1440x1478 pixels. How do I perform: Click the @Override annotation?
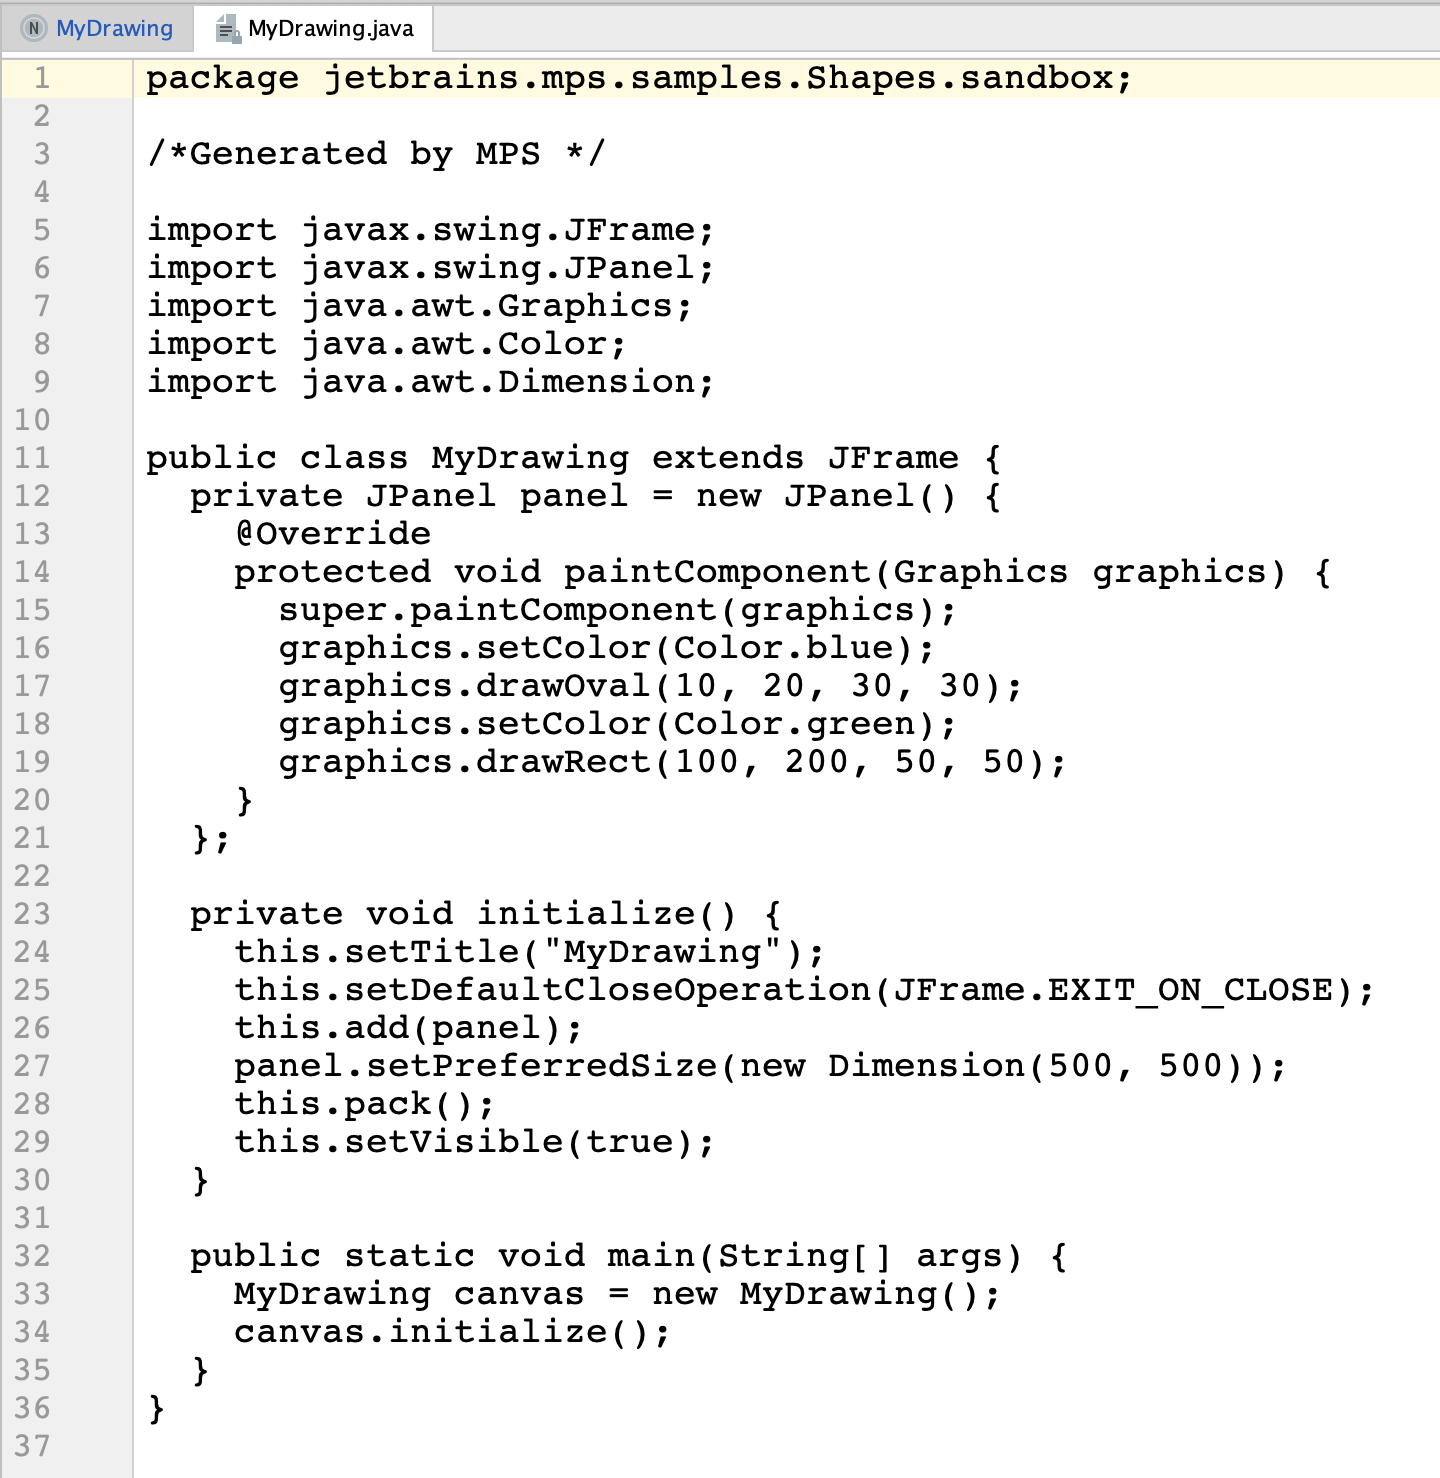333,534
